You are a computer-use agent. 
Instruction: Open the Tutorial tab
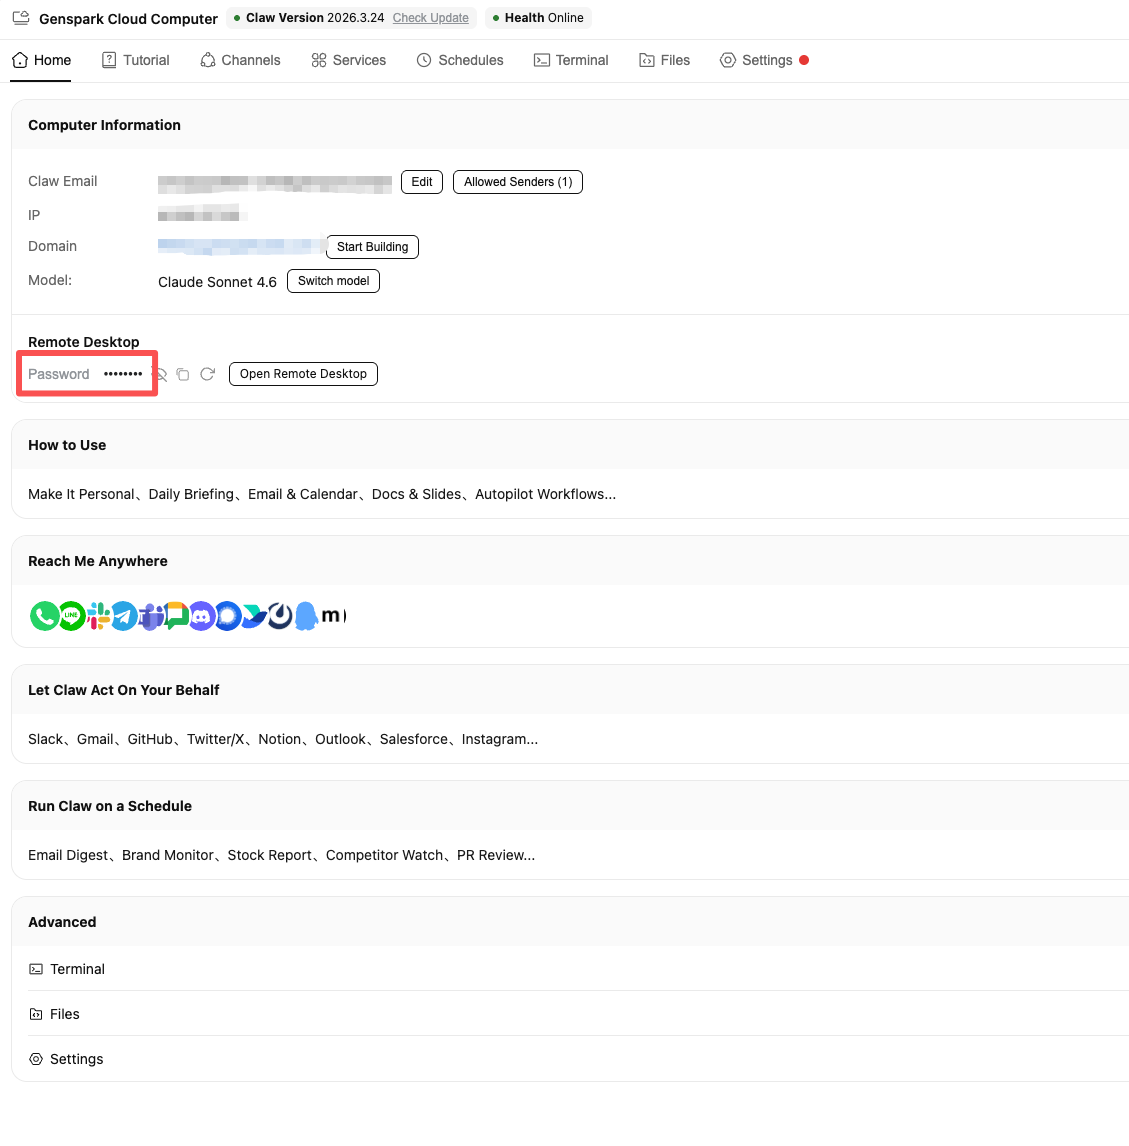pyautogui.click(x=135, y=60)
